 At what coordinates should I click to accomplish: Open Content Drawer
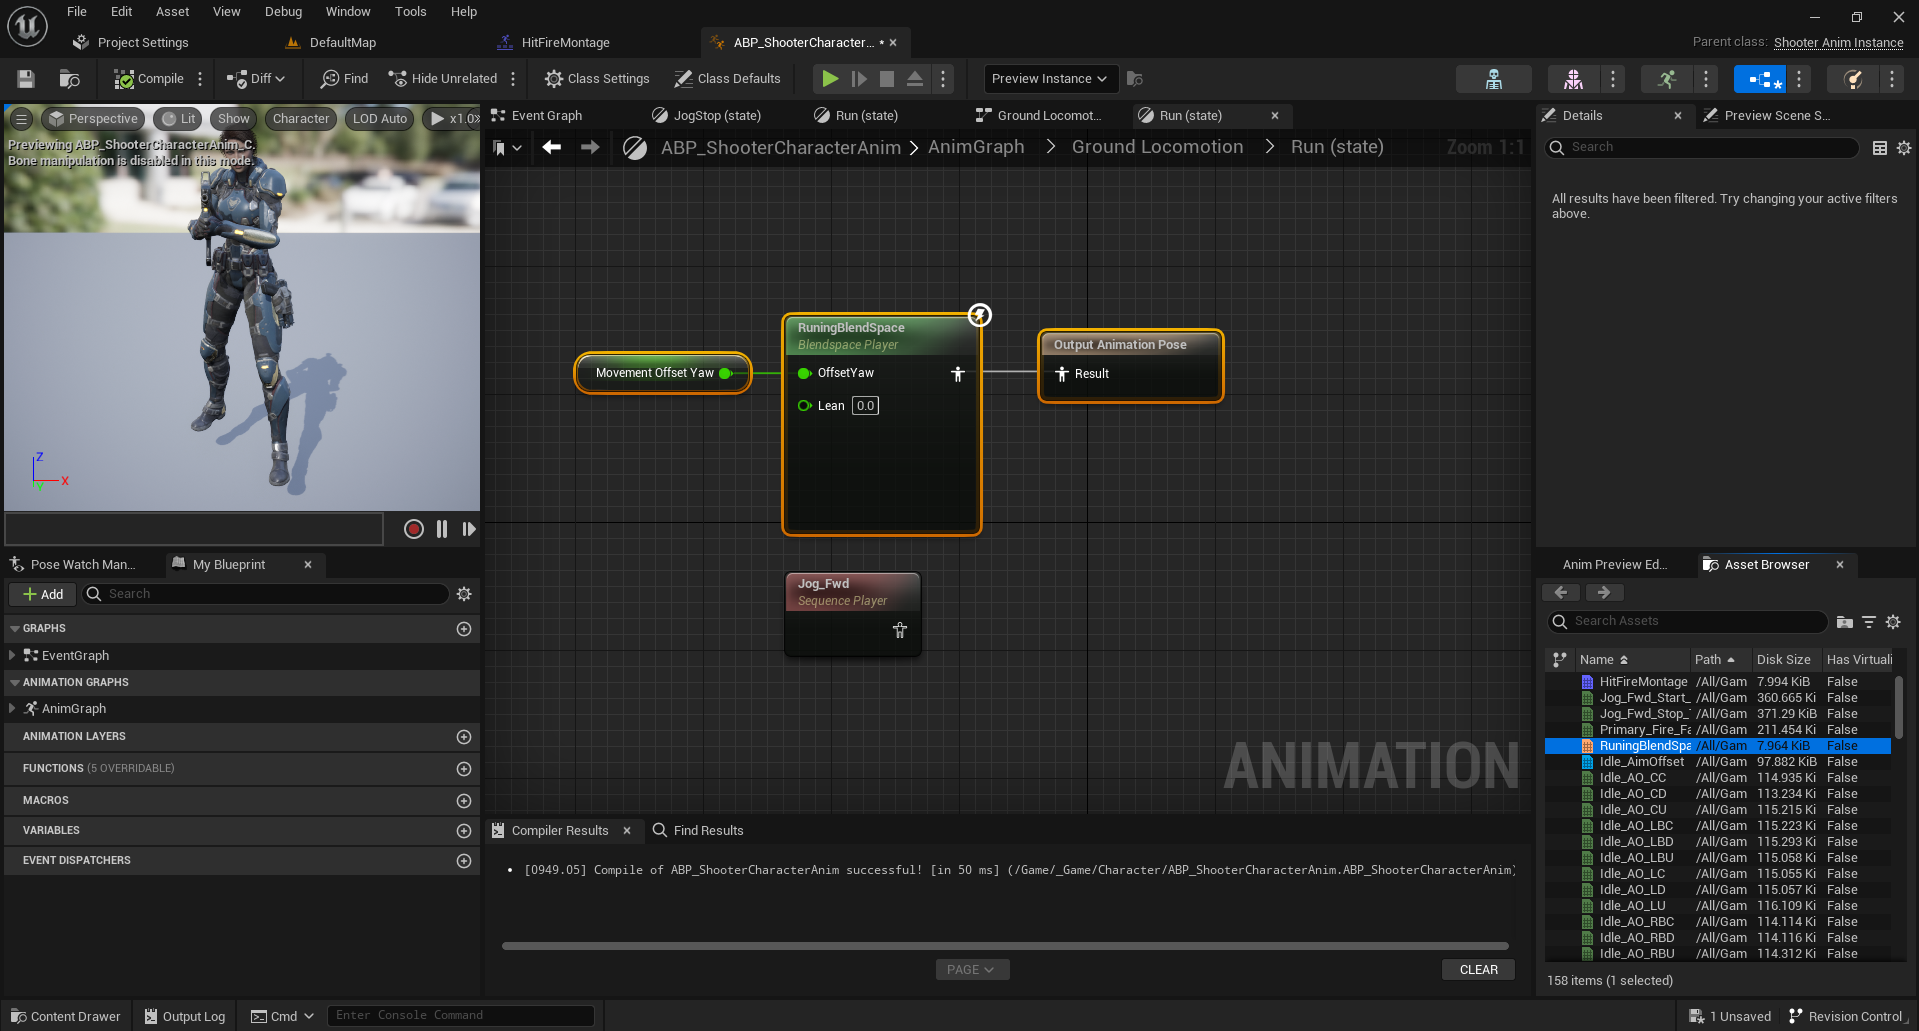tap(65, 1017)
